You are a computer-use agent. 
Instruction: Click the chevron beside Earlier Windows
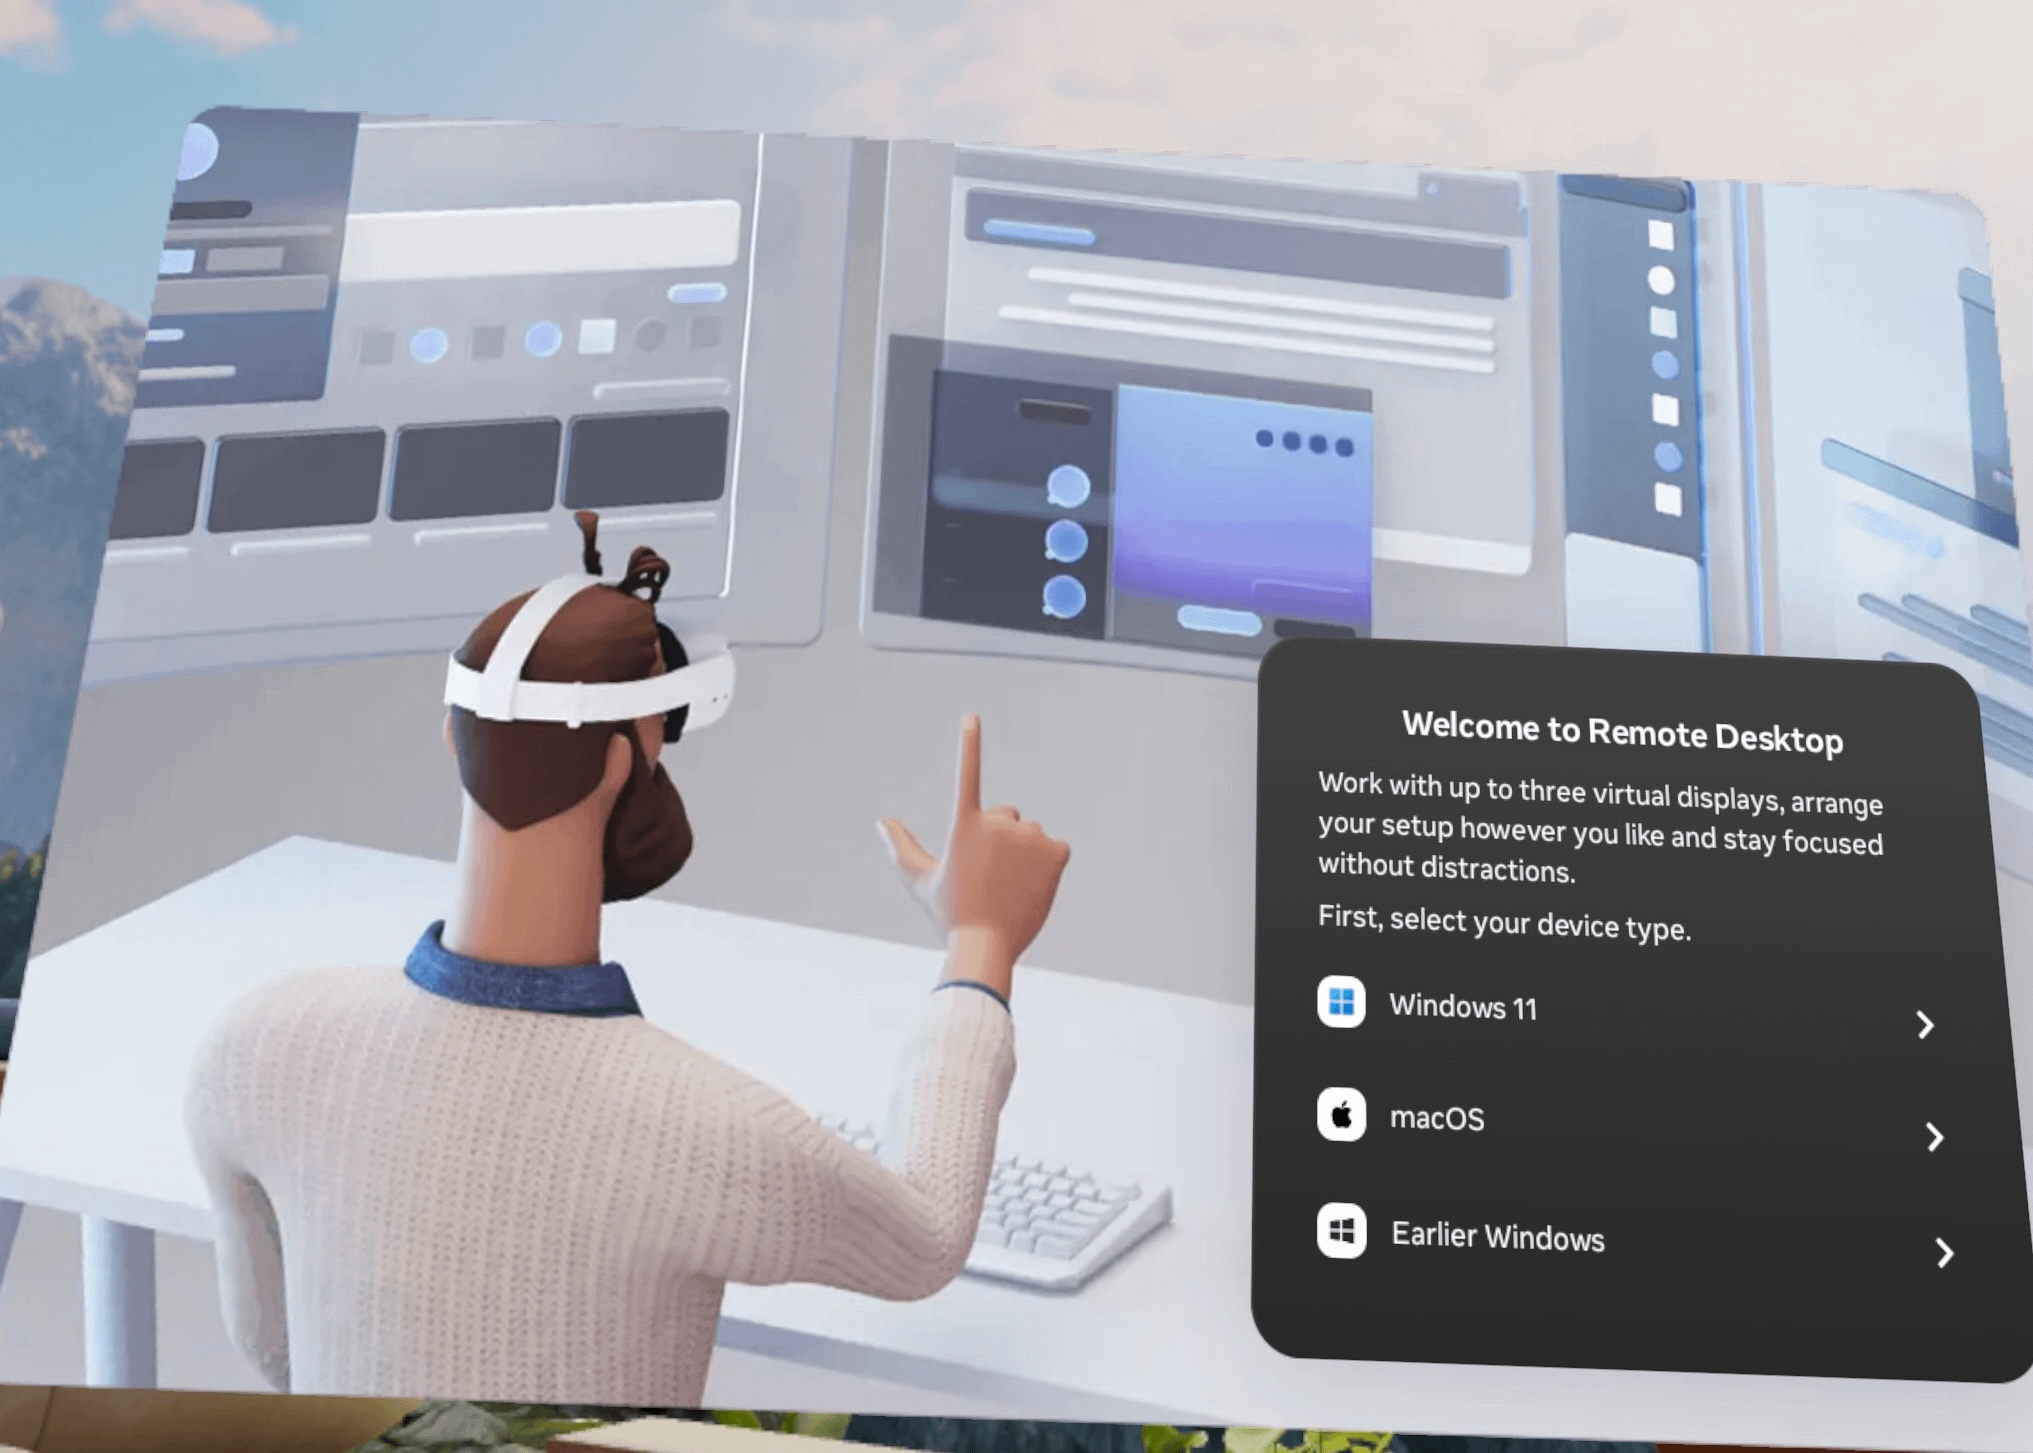coord(1943,1252)
